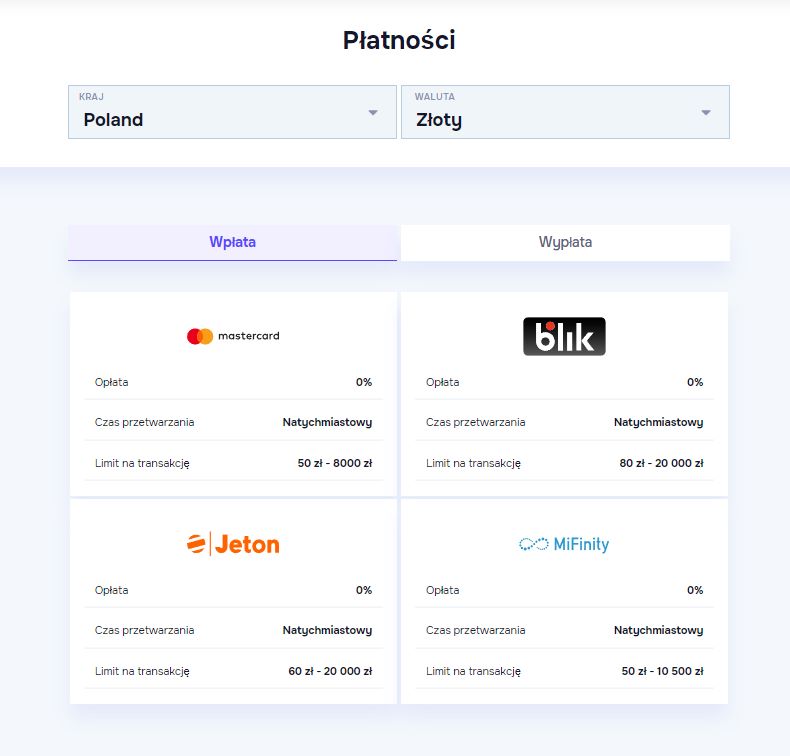Click MiFinity limit 50 zł - 10 500 zł

coord(662,671)
